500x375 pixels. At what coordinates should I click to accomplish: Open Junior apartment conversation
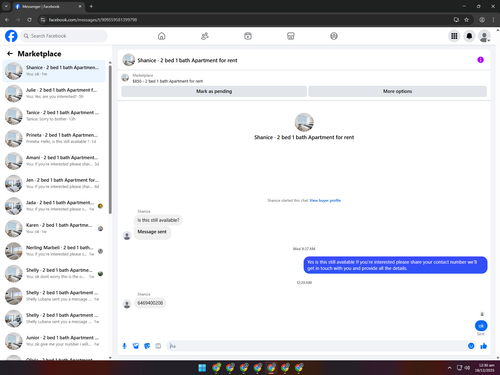pyautogui.click(x=54, y=341)
